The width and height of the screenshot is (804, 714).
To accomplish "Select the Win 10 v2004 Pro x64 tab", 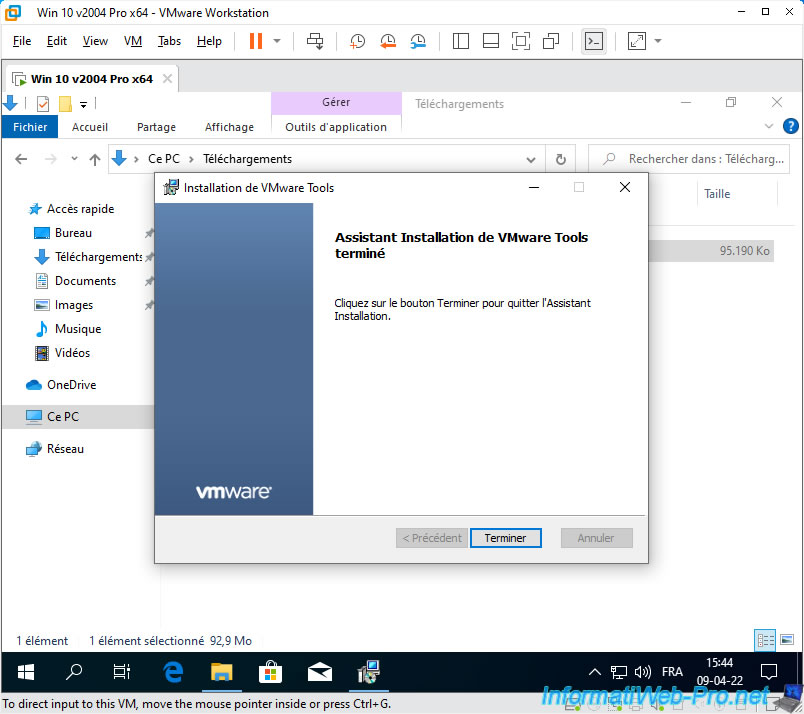I will (x=92, y=79).
